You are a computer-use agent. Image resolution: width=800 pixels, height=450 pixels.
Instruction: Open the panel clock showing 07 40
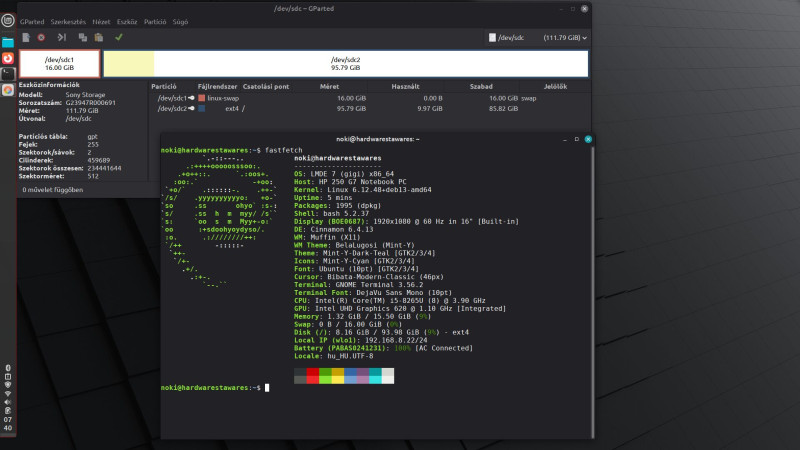[x=8, y=423]
